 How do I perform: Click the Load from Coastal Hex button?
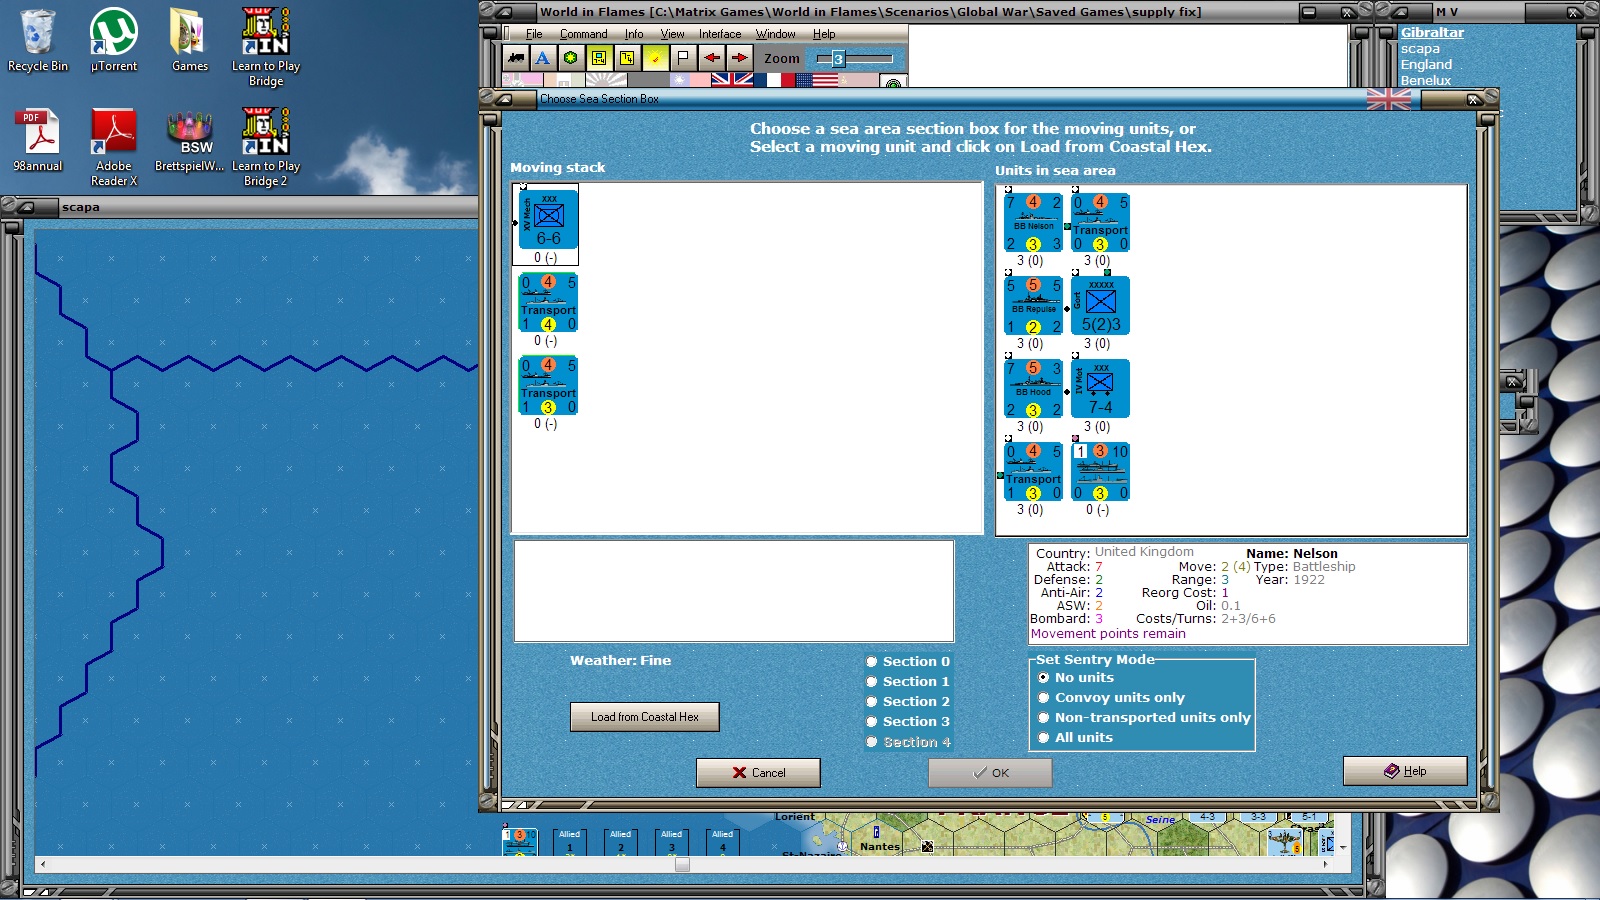(645, 717)
